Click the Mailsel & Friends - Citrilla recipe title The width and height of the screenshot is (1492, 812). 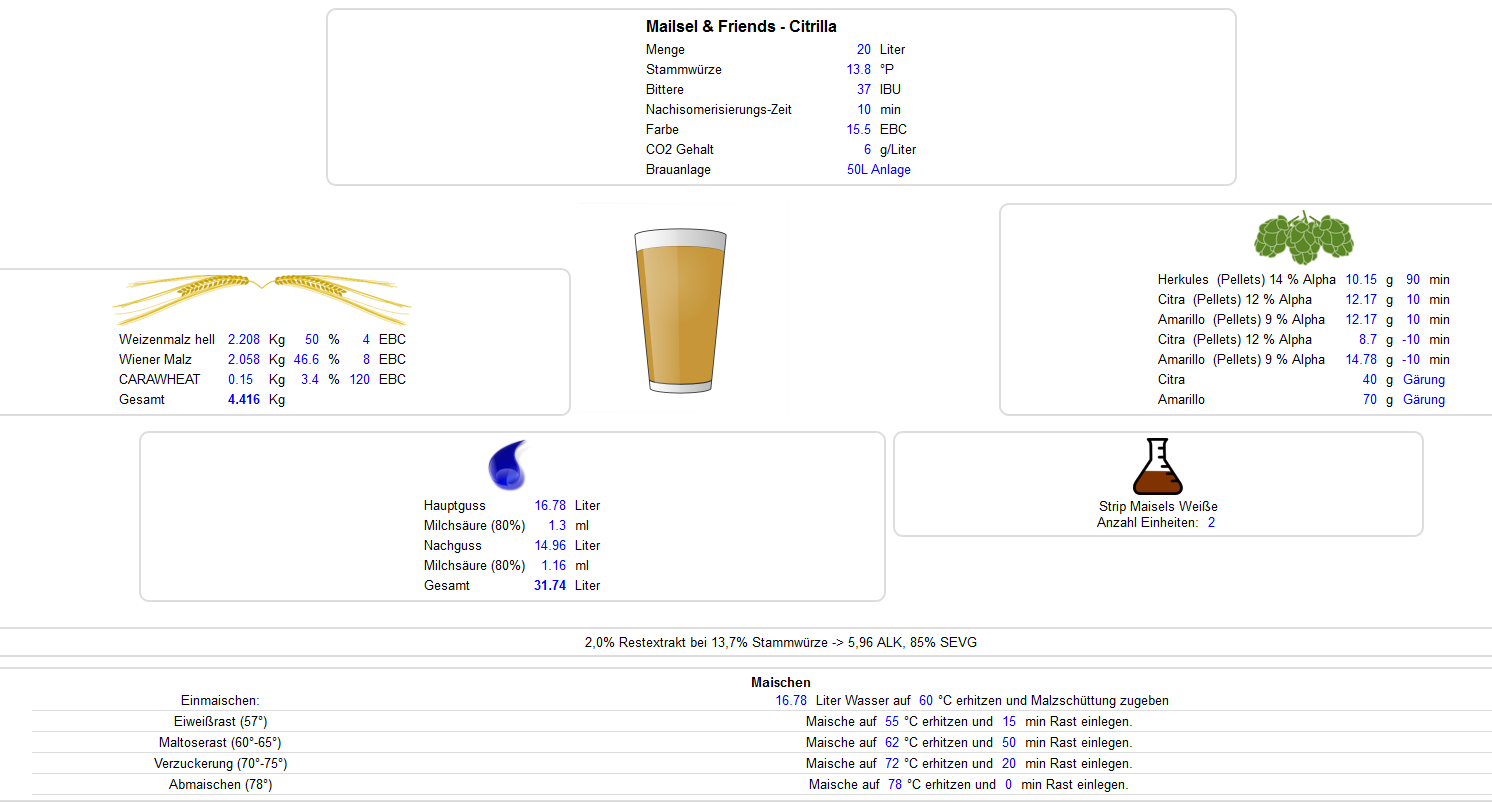(x=741, y=27)
